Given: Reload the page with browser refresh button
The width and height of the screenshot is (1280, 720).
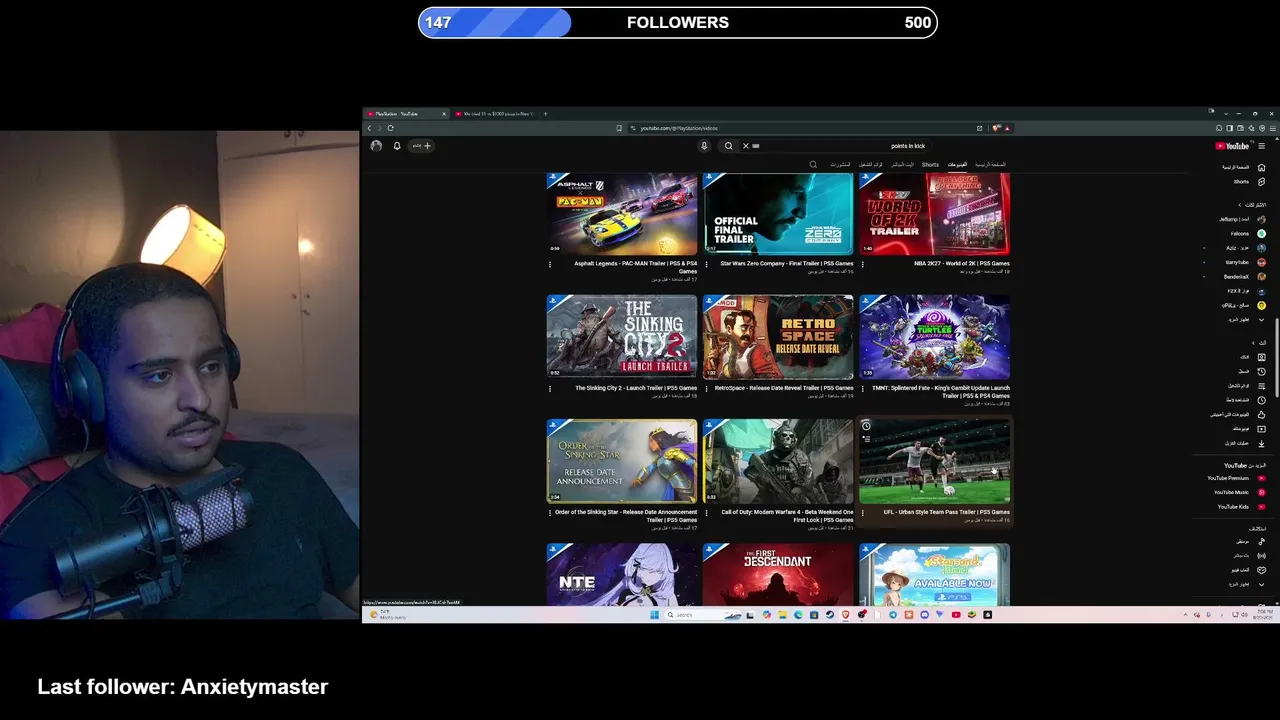Looking at the screenshot, I should click(x=390, y=128).
